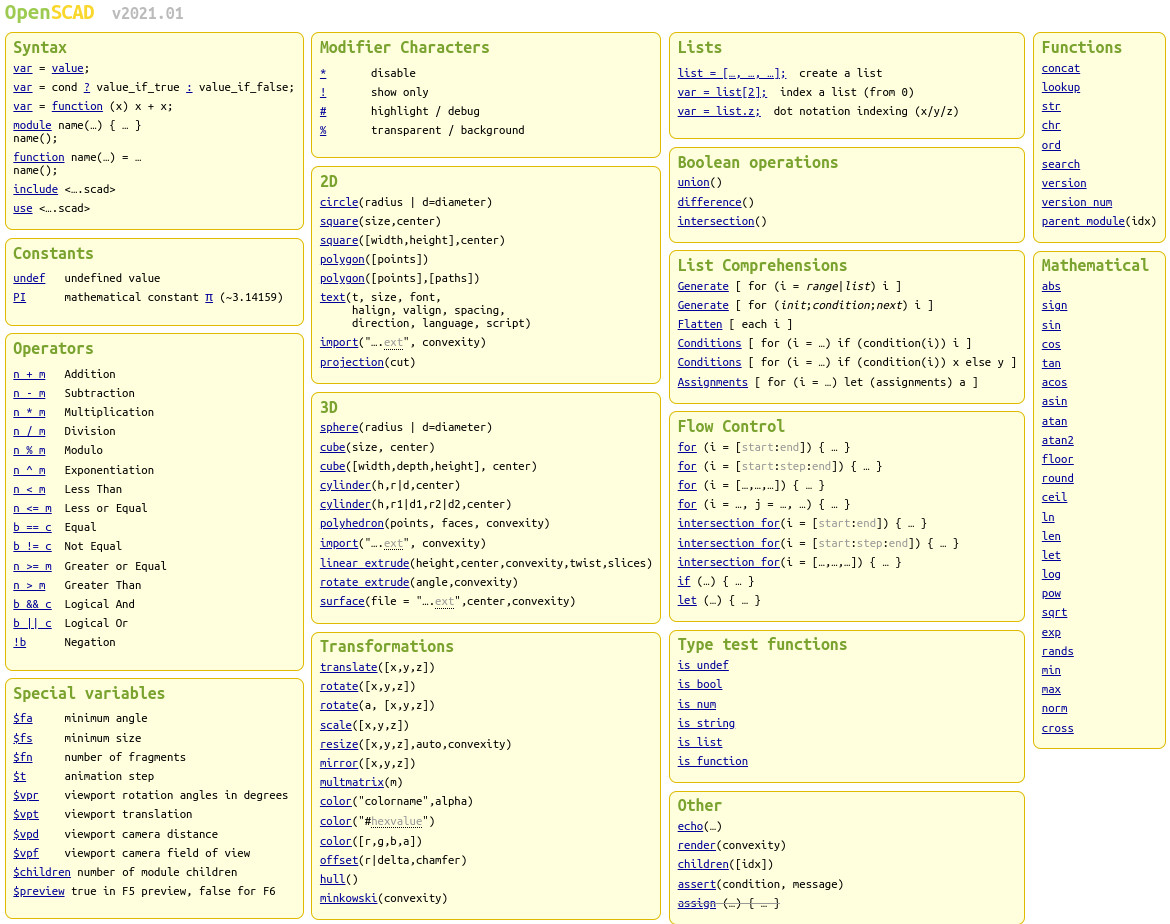Follow the '$vpr' viewport rotation link
This screenshot has height=924, width=1170.
pyautogui.click(x=25, y=796)
